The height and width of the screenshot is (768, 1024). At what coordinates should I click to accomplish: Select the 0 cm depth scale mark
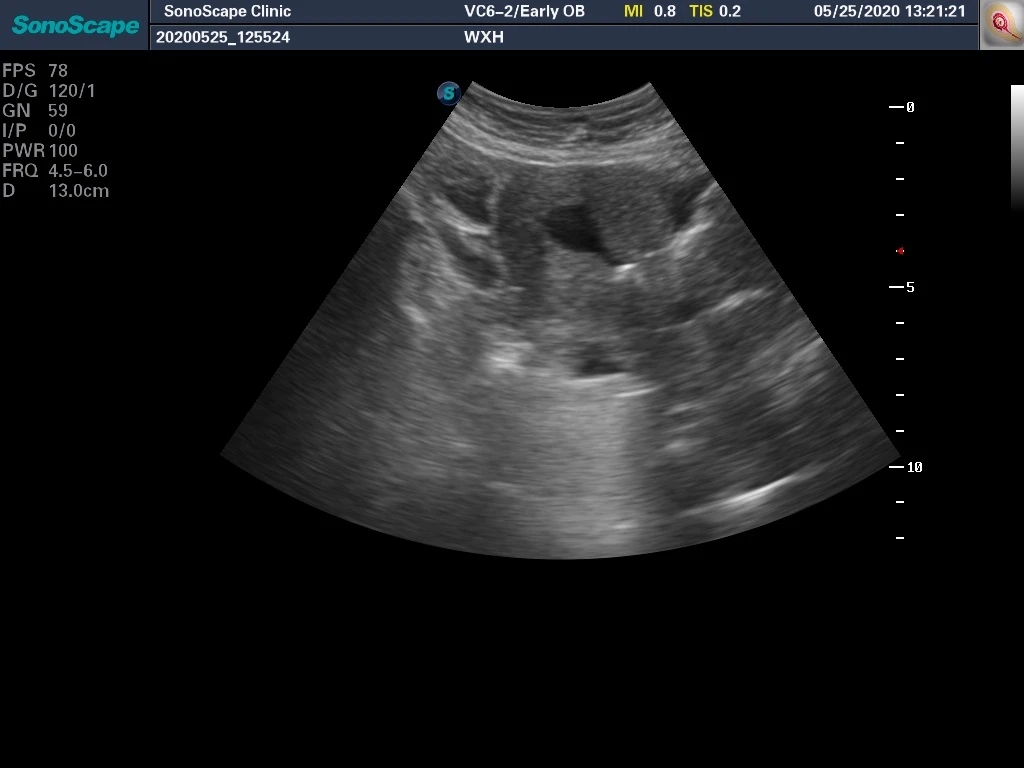tap(903, 107)
